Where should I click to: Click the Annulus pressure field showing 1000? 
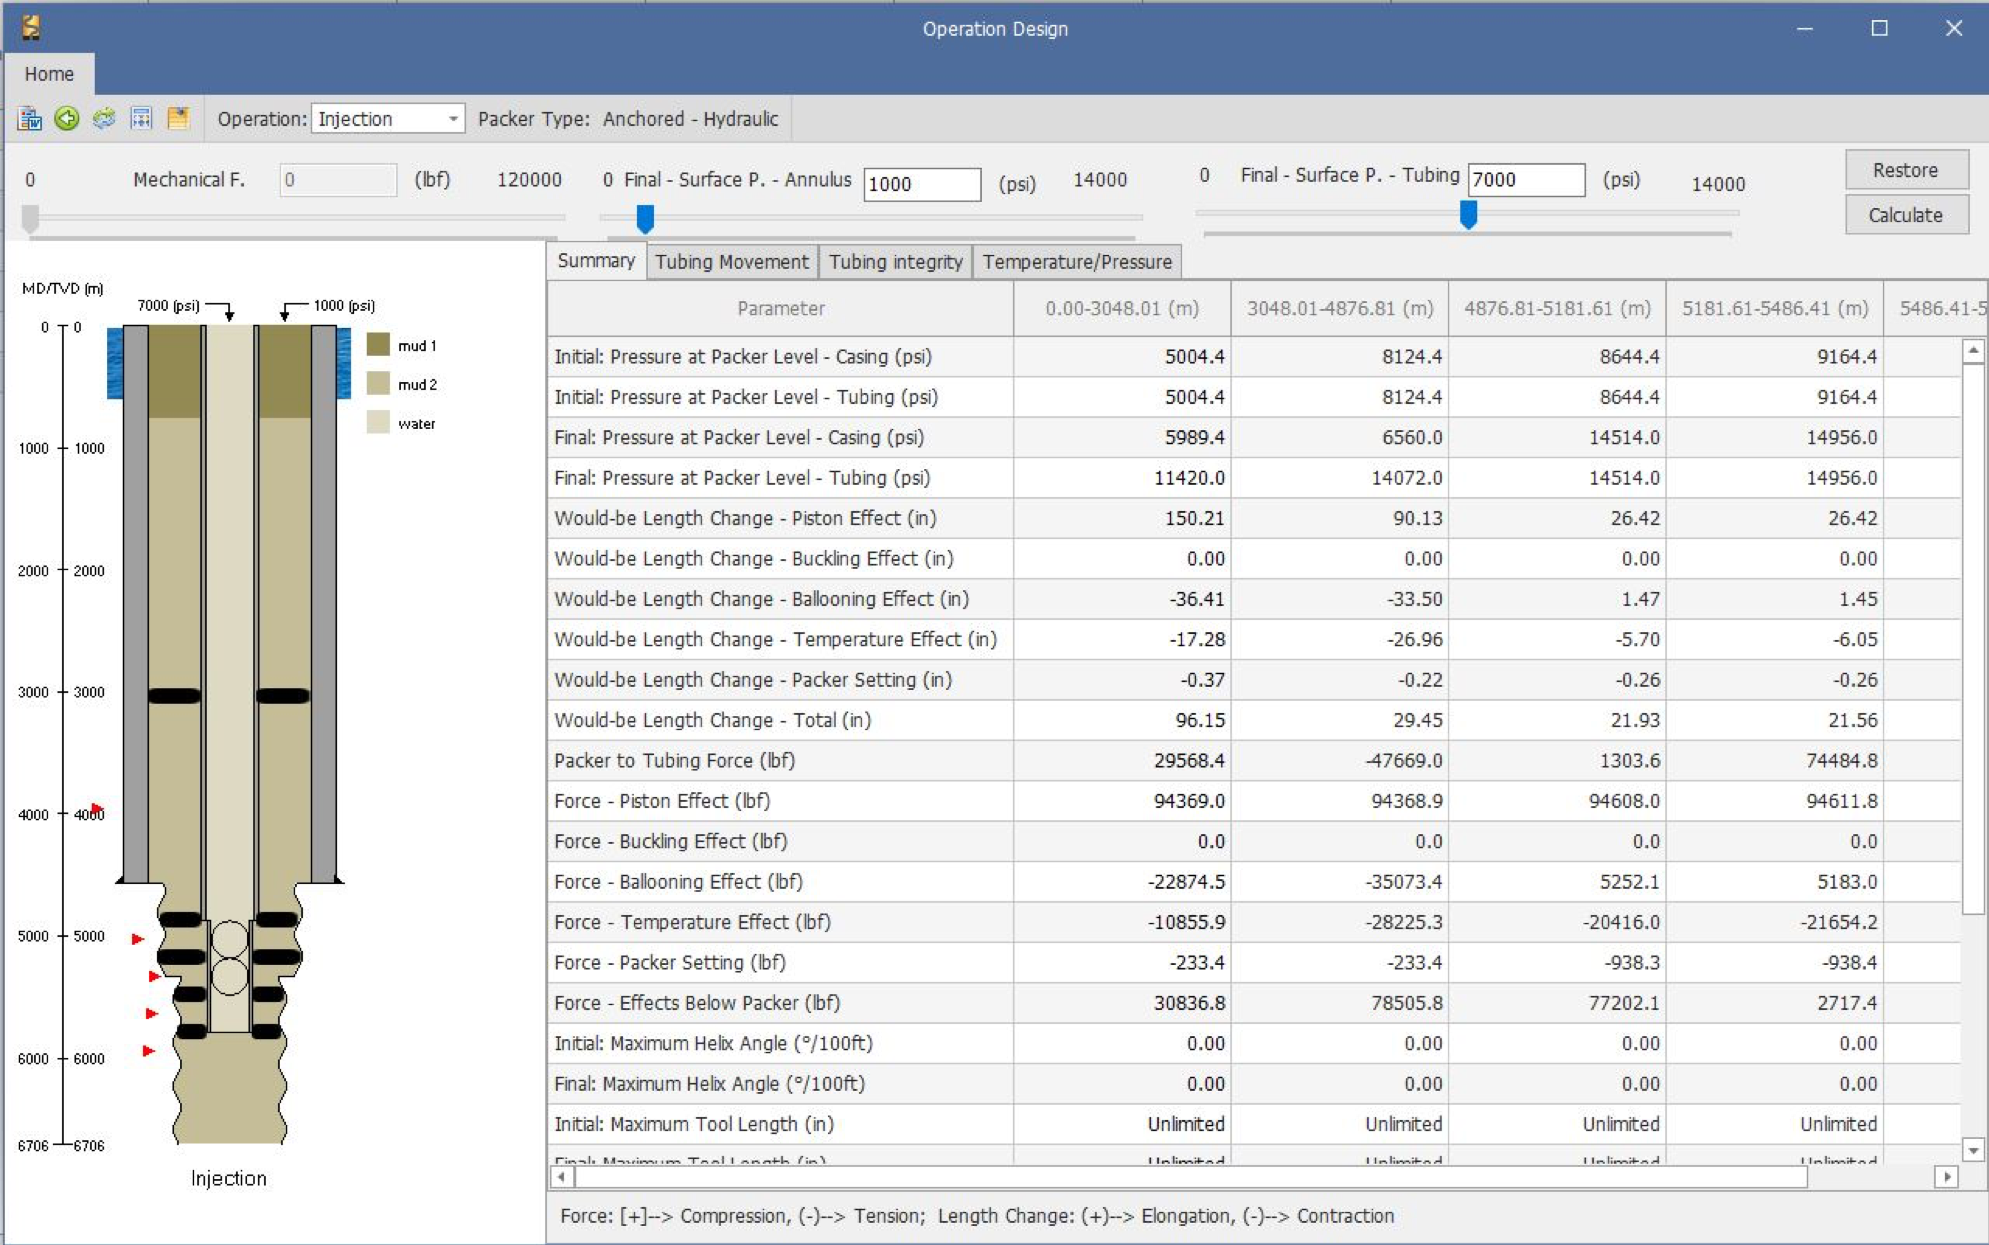coord(920,184)
